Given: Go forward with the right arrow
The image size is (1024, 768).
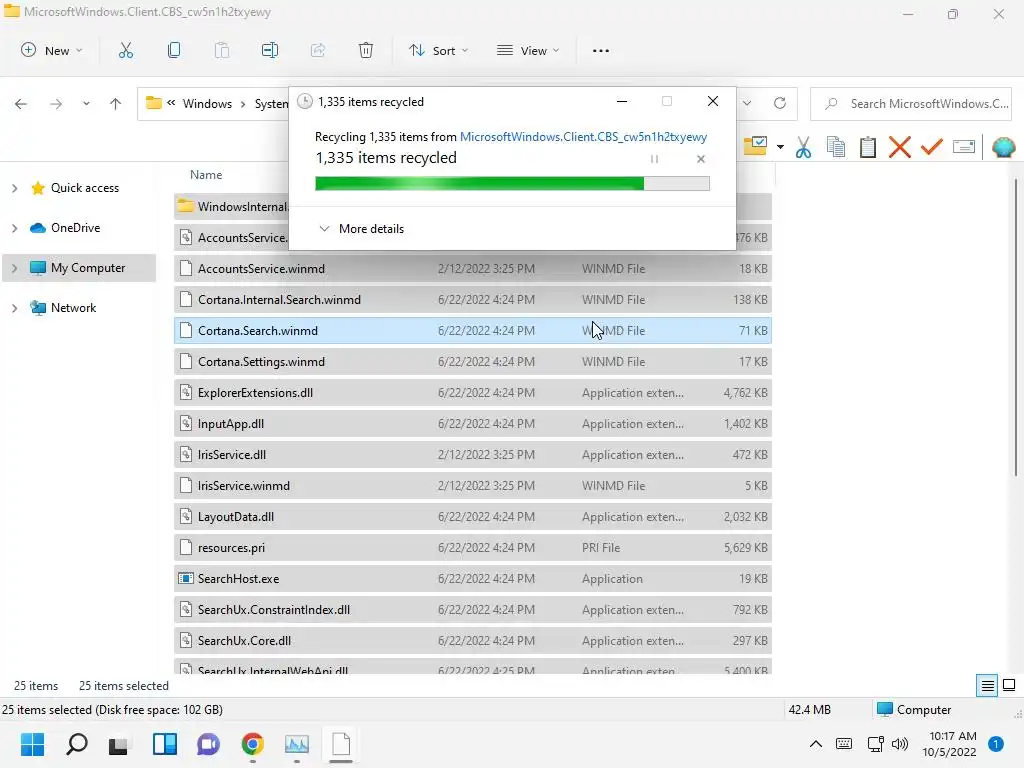Looking at the screenshot, I should (56, 104).
